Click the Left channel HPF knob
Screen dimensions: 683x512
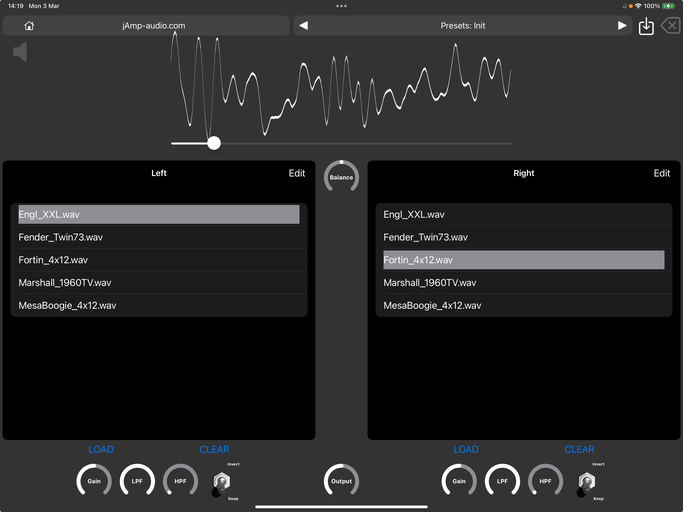click(x=180, y=481)
